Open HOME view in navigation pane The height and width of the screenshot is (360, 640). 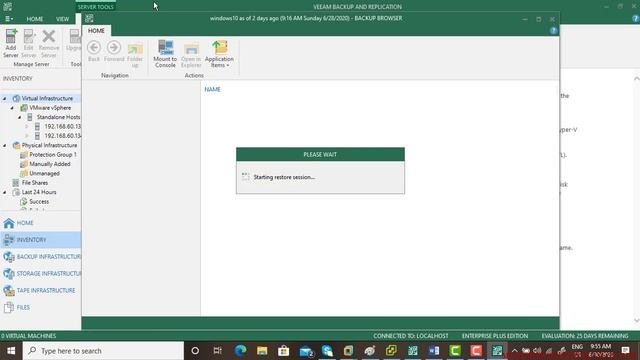pyautogui.click(x=40, y=223)
